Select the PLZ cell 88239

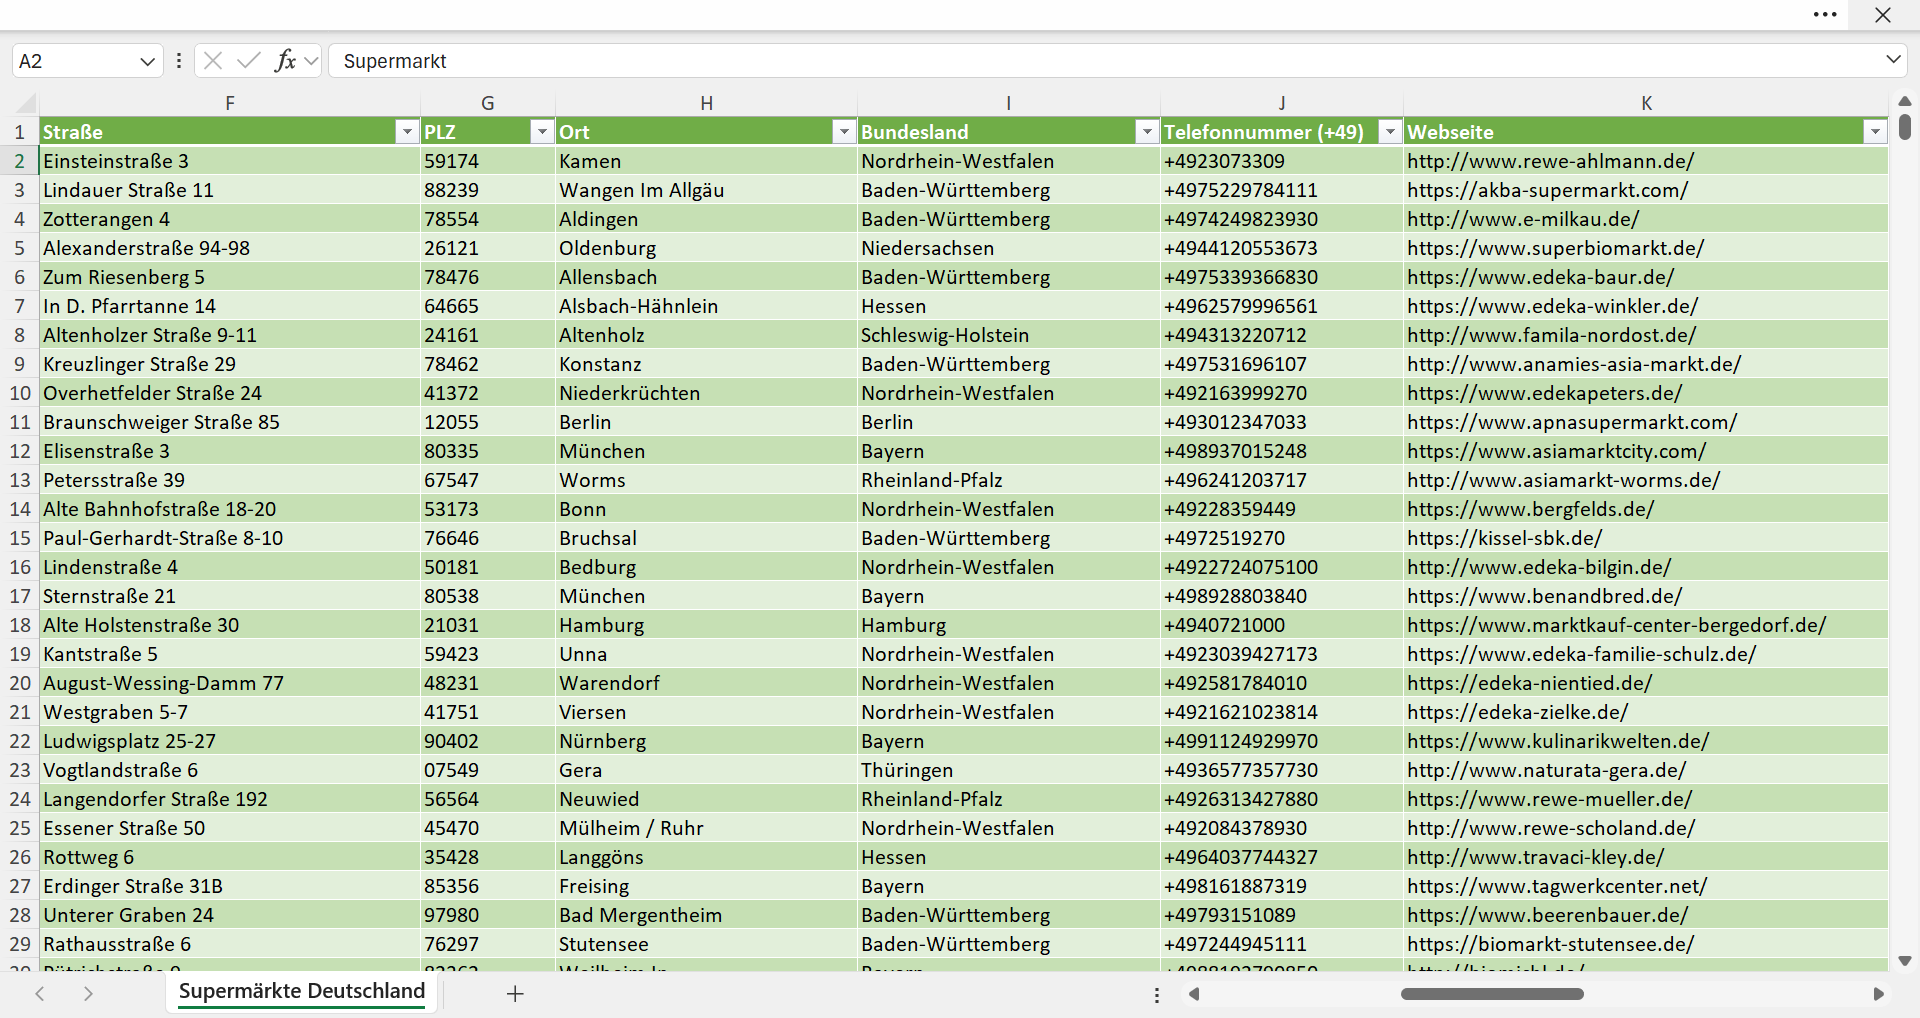click(x=488, y=190)
